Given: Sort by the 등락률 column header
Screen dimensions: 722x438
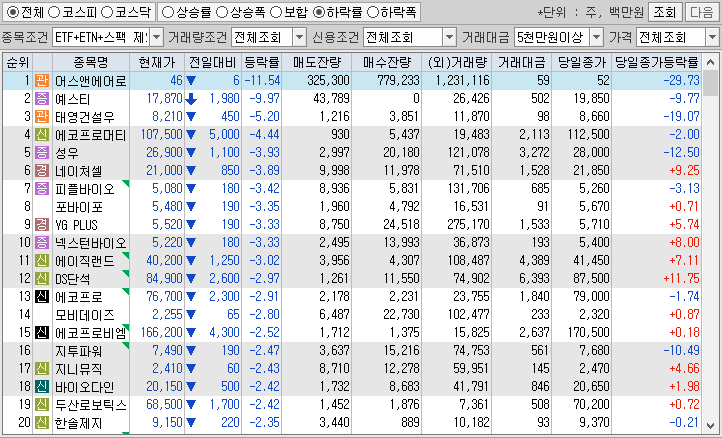Looking at the screenshot, I should [262, 62].
